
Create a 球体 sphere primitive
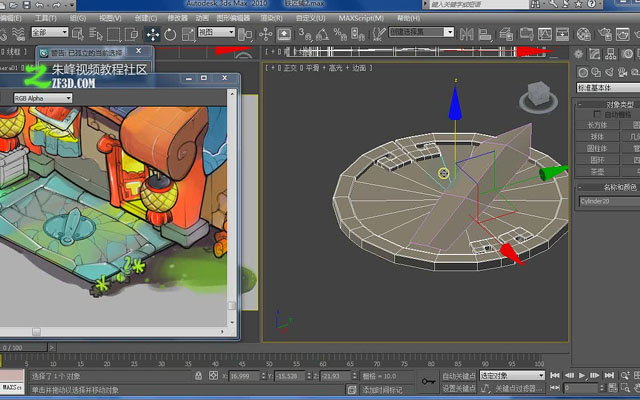pyautogui.click(x=597, y=136)
